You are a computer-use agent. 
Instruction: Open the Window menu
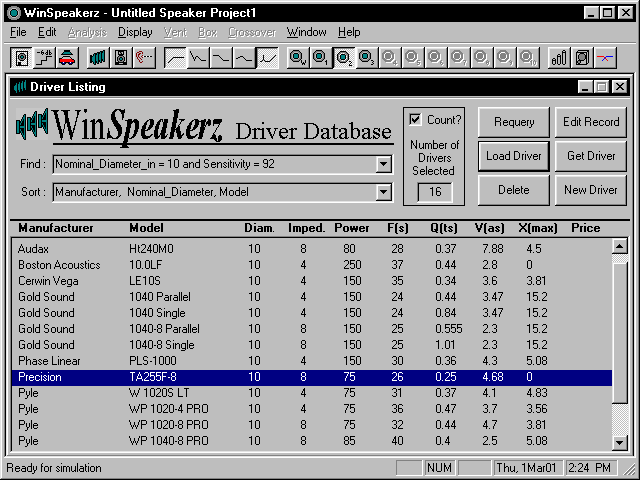click(307, 32)
